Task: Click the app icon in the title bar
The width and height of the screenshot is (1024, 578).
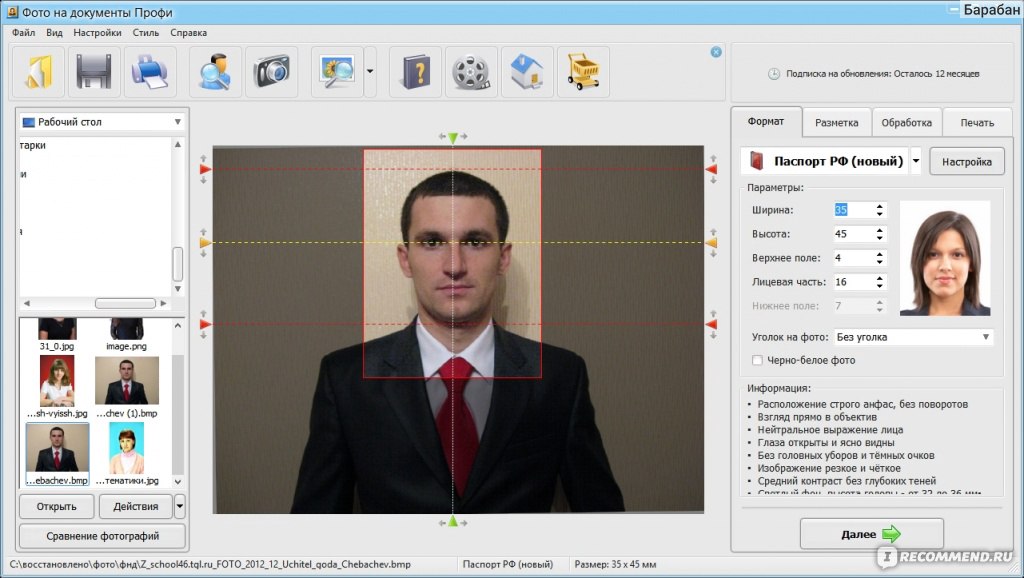Action: (12, 12)
